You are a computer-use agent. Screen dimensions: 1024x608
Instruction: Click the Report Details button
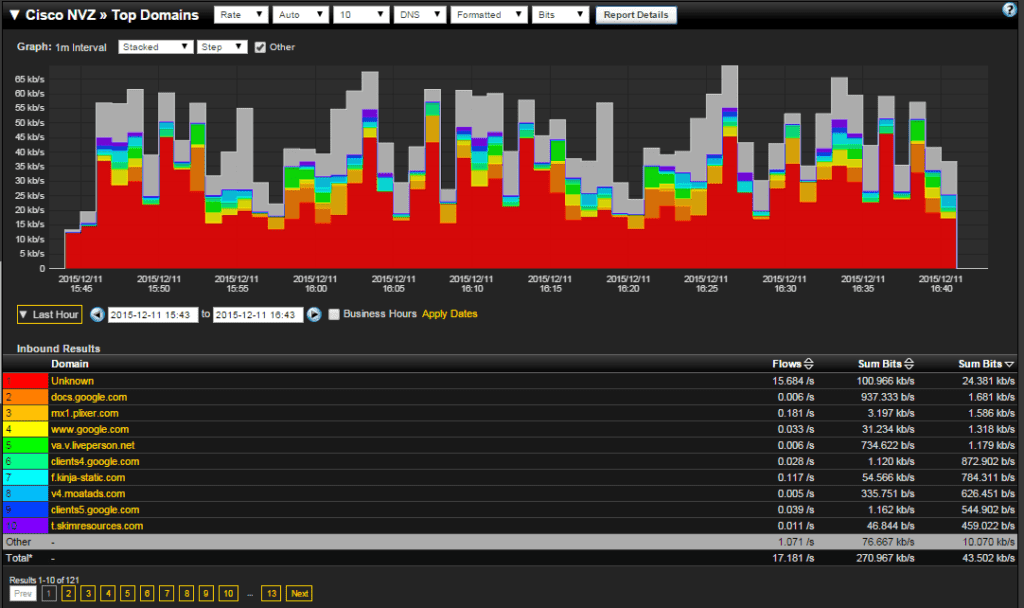coord(636,15)
